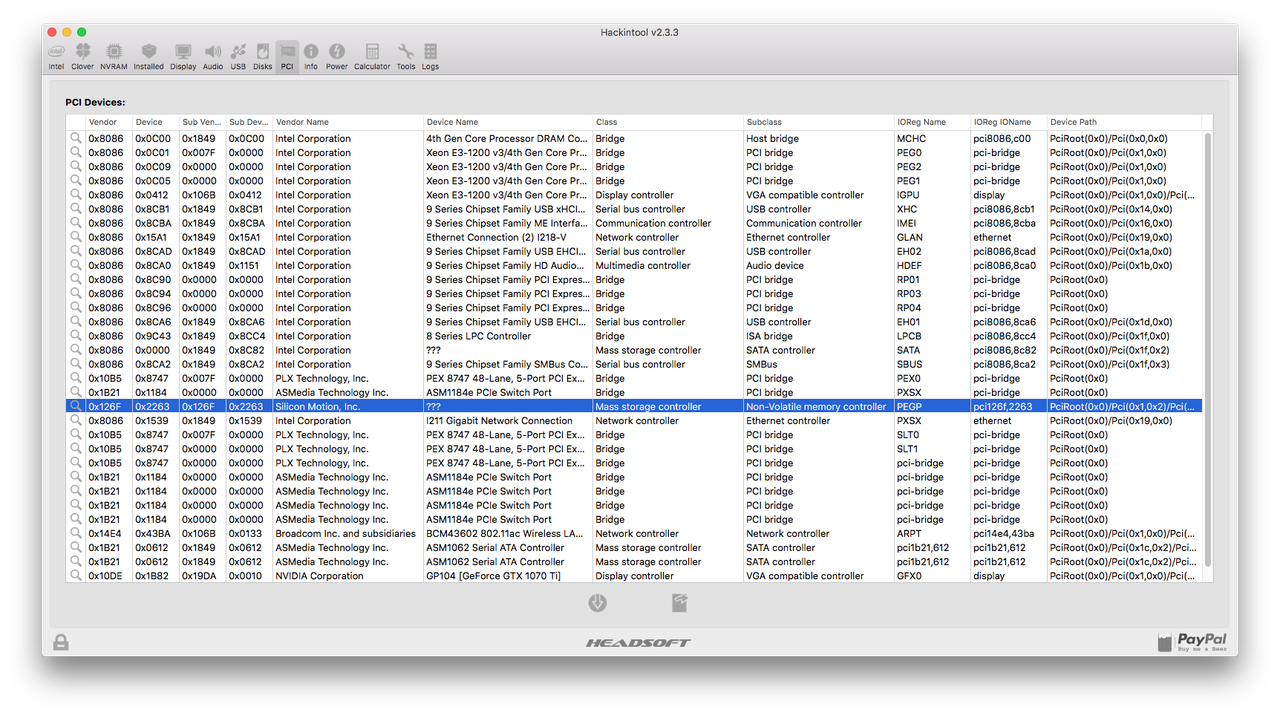
Task: Sort by IOReg IOName column header
Action: tap(1009, 122)
